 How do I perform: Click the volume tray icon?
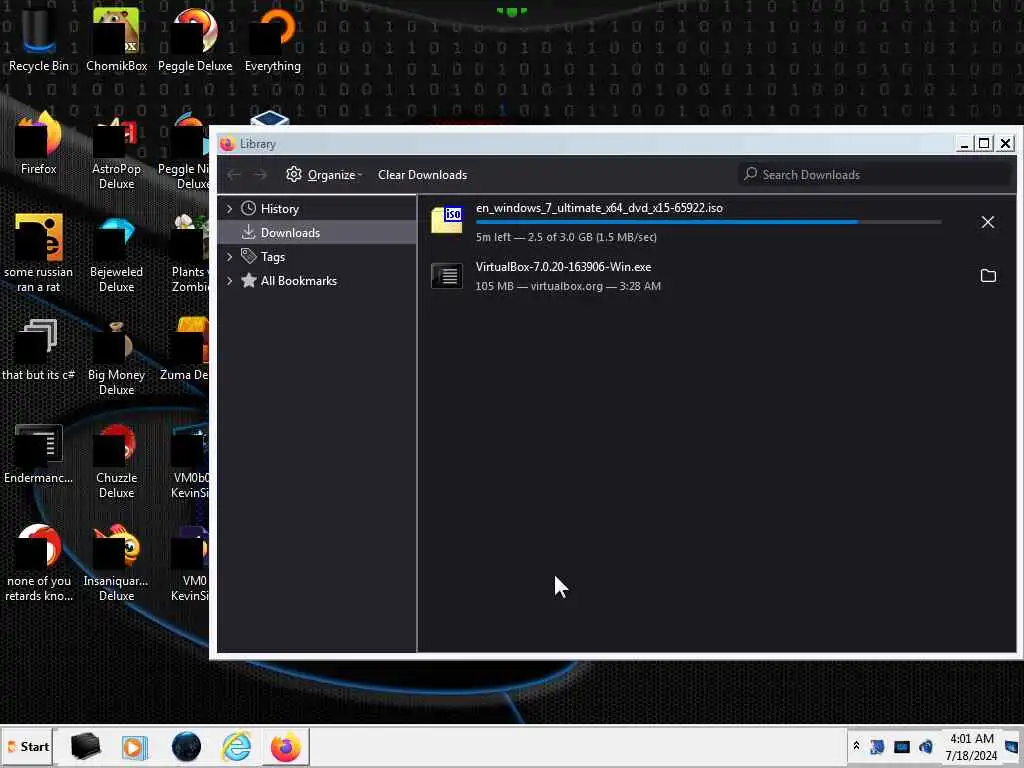pos(925,746)
